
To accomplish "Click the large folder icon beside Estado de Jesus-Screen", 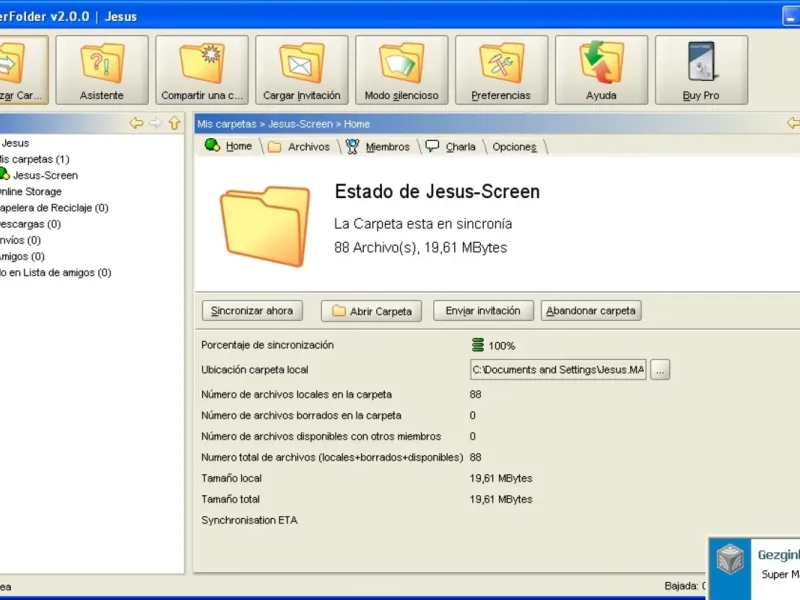I will click(265, 226).
